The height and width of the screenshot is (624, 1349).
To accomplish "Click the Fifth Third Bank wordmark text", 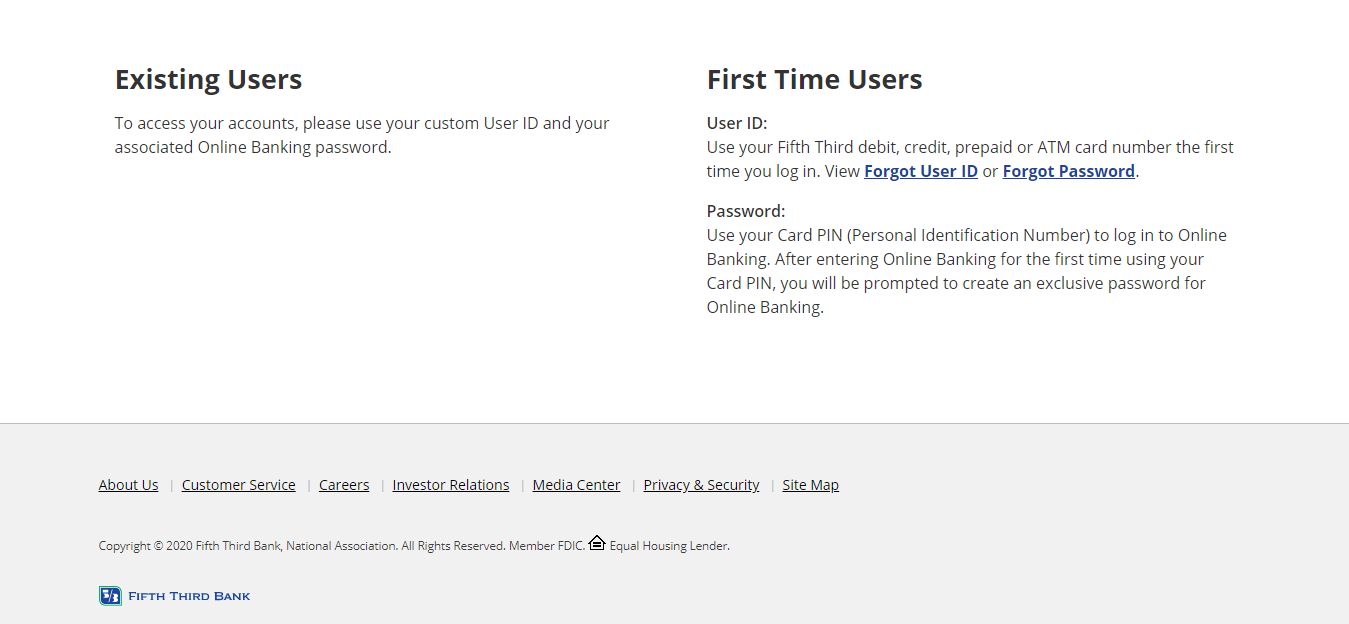I will click(x=189, y=596).
